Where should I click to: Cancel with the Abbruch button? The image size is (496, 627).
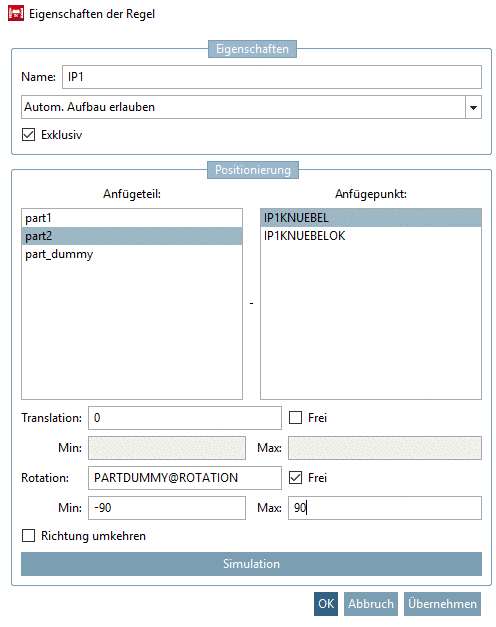371,604
